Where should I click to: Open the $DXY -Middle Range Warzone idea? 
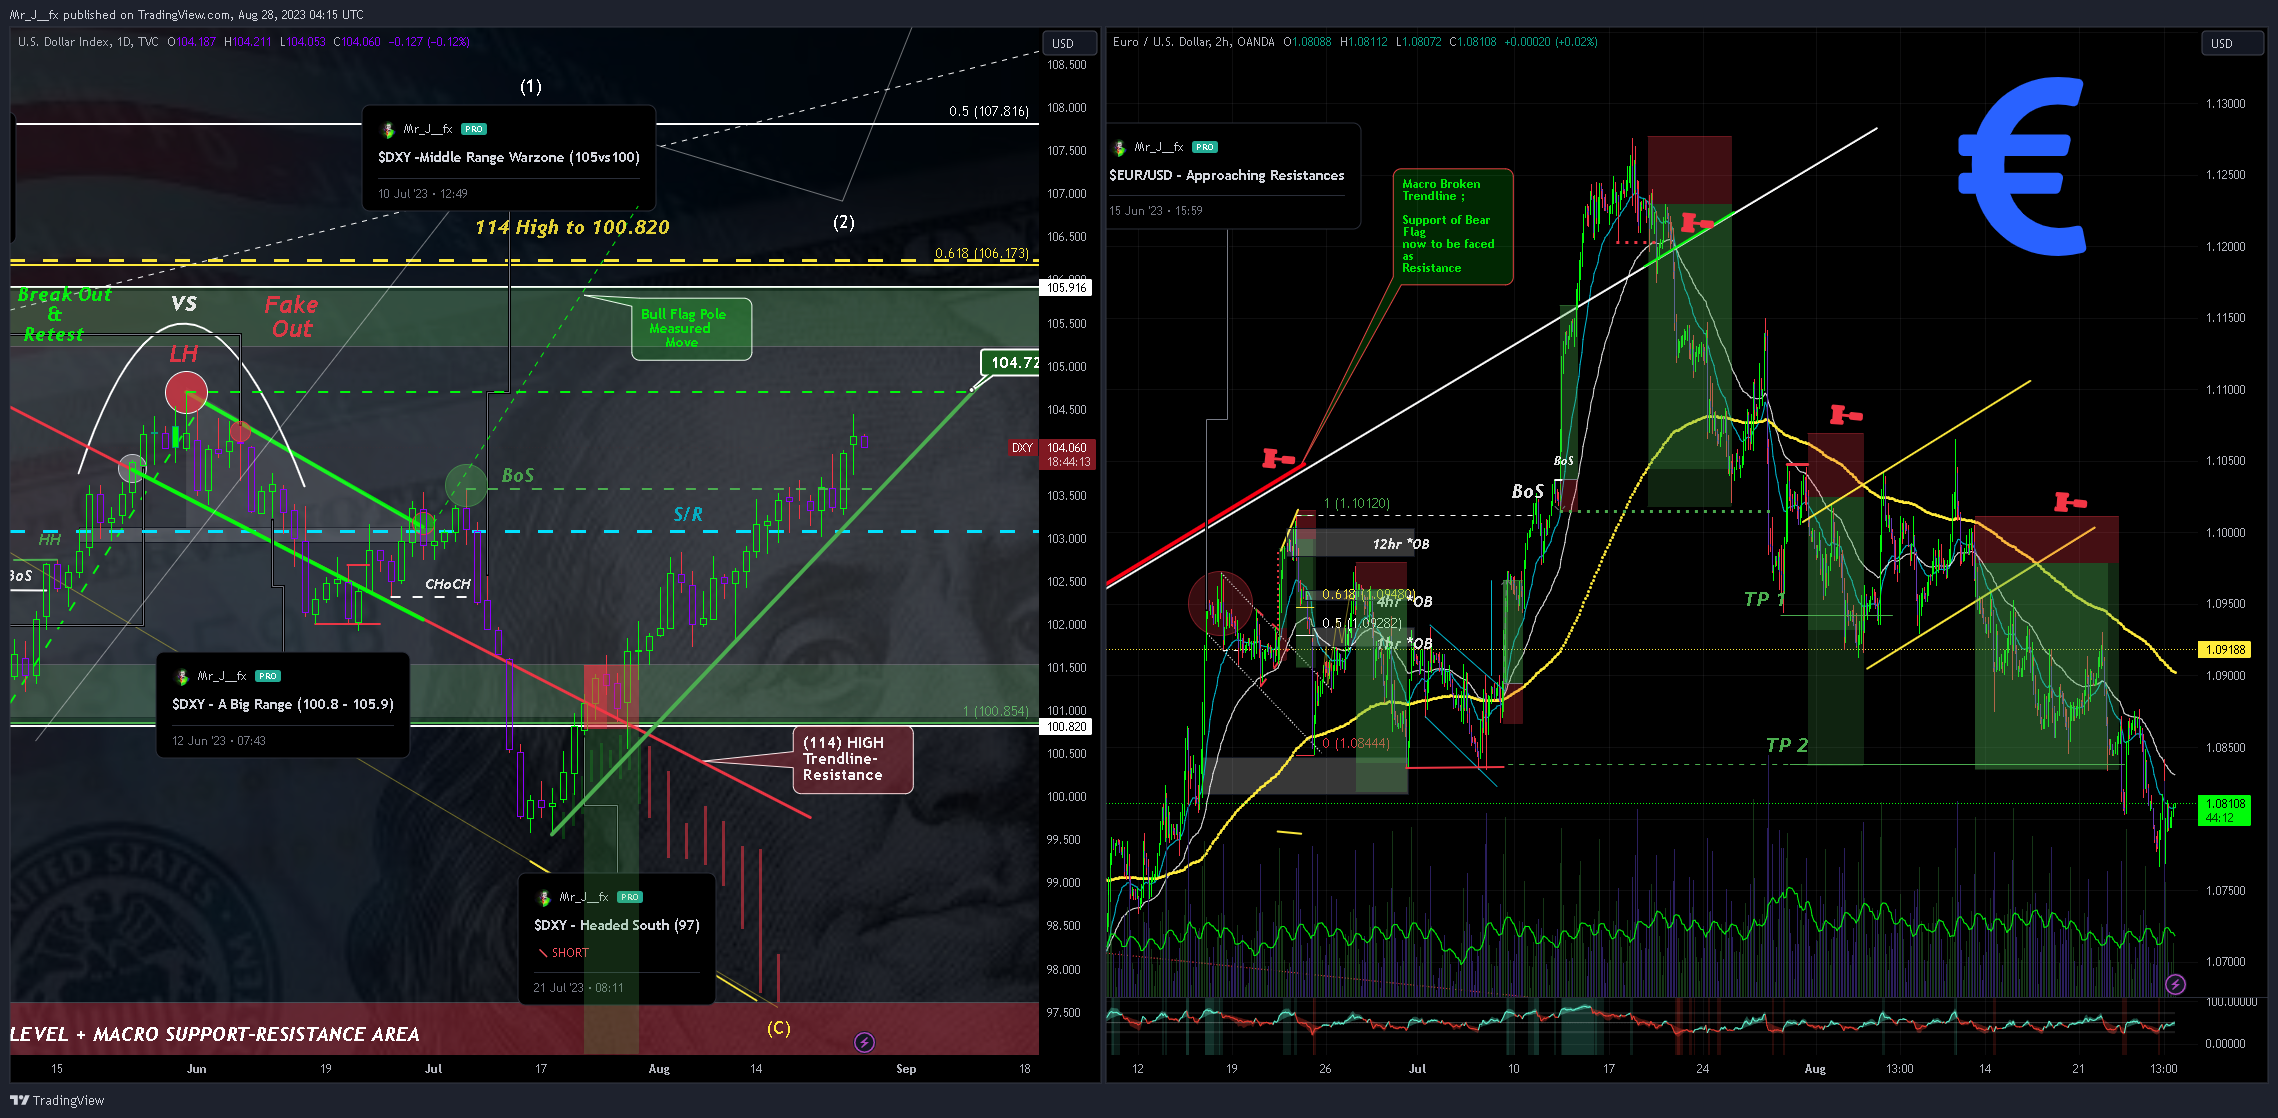click(509, 157)
